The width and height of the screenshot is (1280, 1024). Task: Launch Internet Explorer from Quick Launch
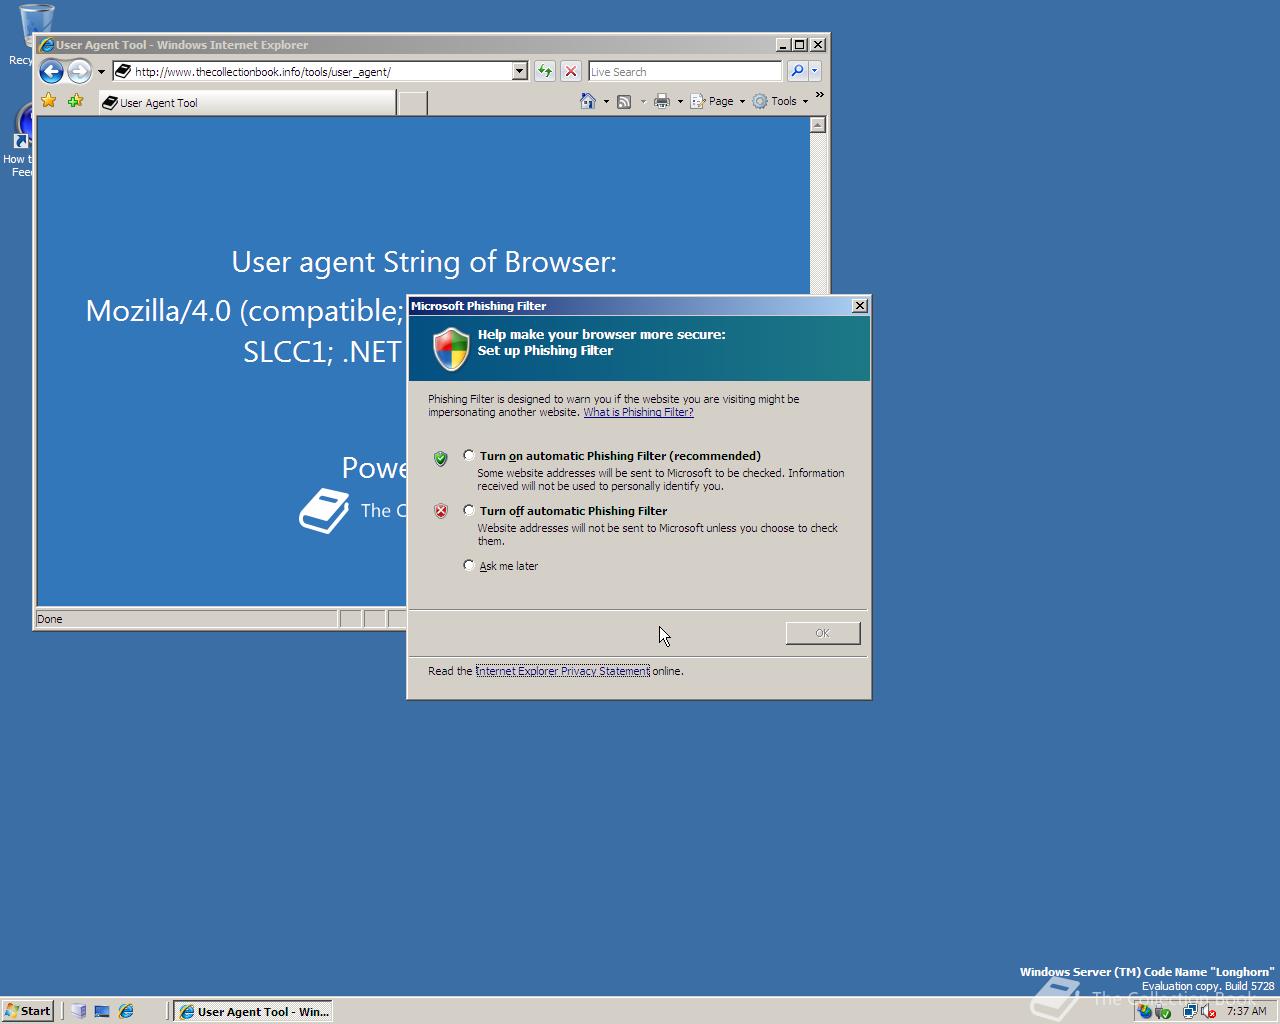pyautogui.click(x=126, y=1011)
